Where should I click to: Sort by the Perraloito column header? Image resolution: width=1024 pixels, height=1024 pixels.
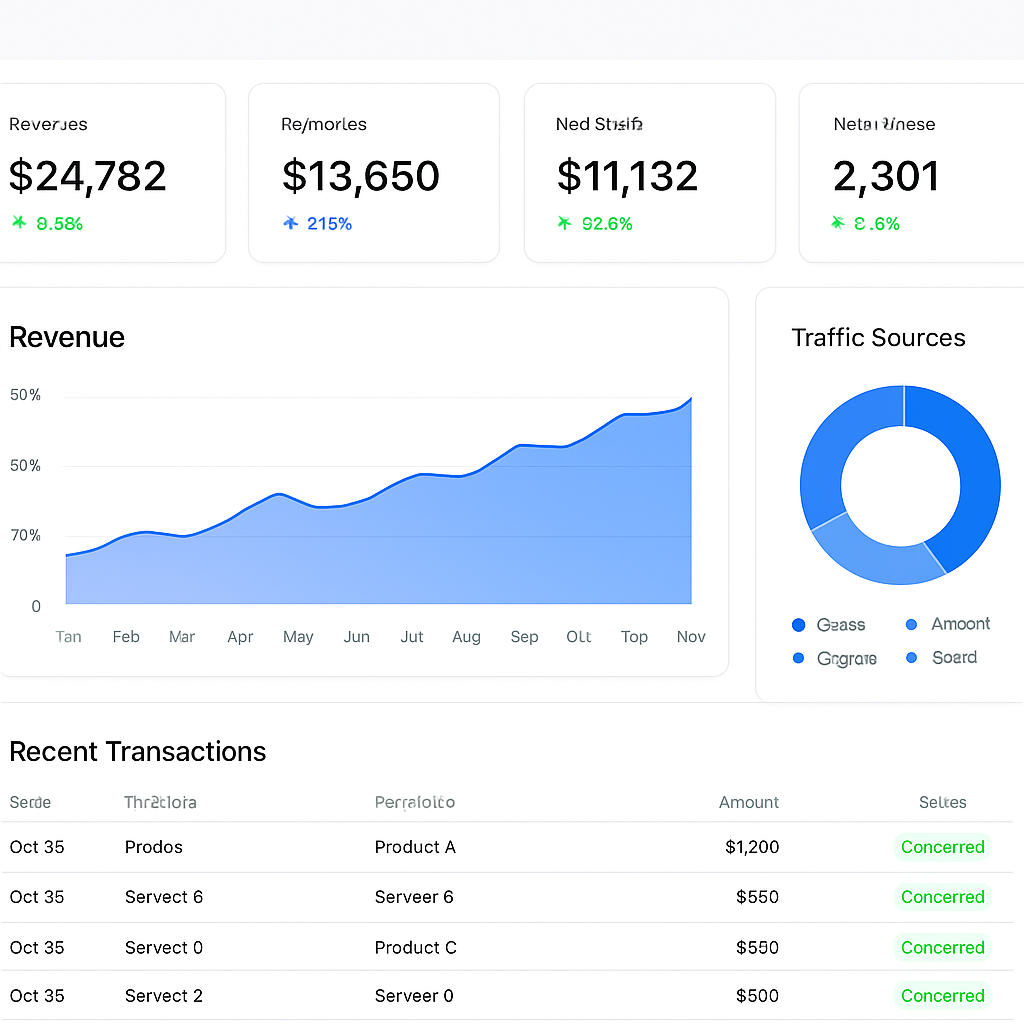click(x=415, y=802)
